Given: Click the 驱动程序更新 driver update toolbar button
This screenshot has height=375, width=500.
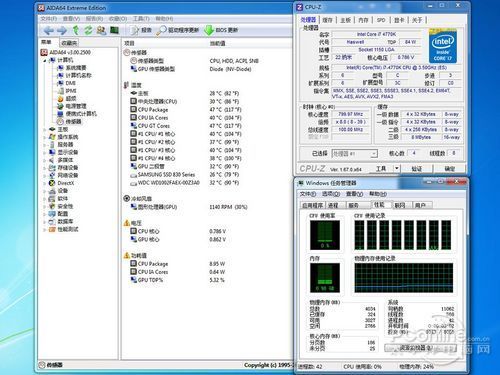Looking at the screenshot, I should 178,30.
